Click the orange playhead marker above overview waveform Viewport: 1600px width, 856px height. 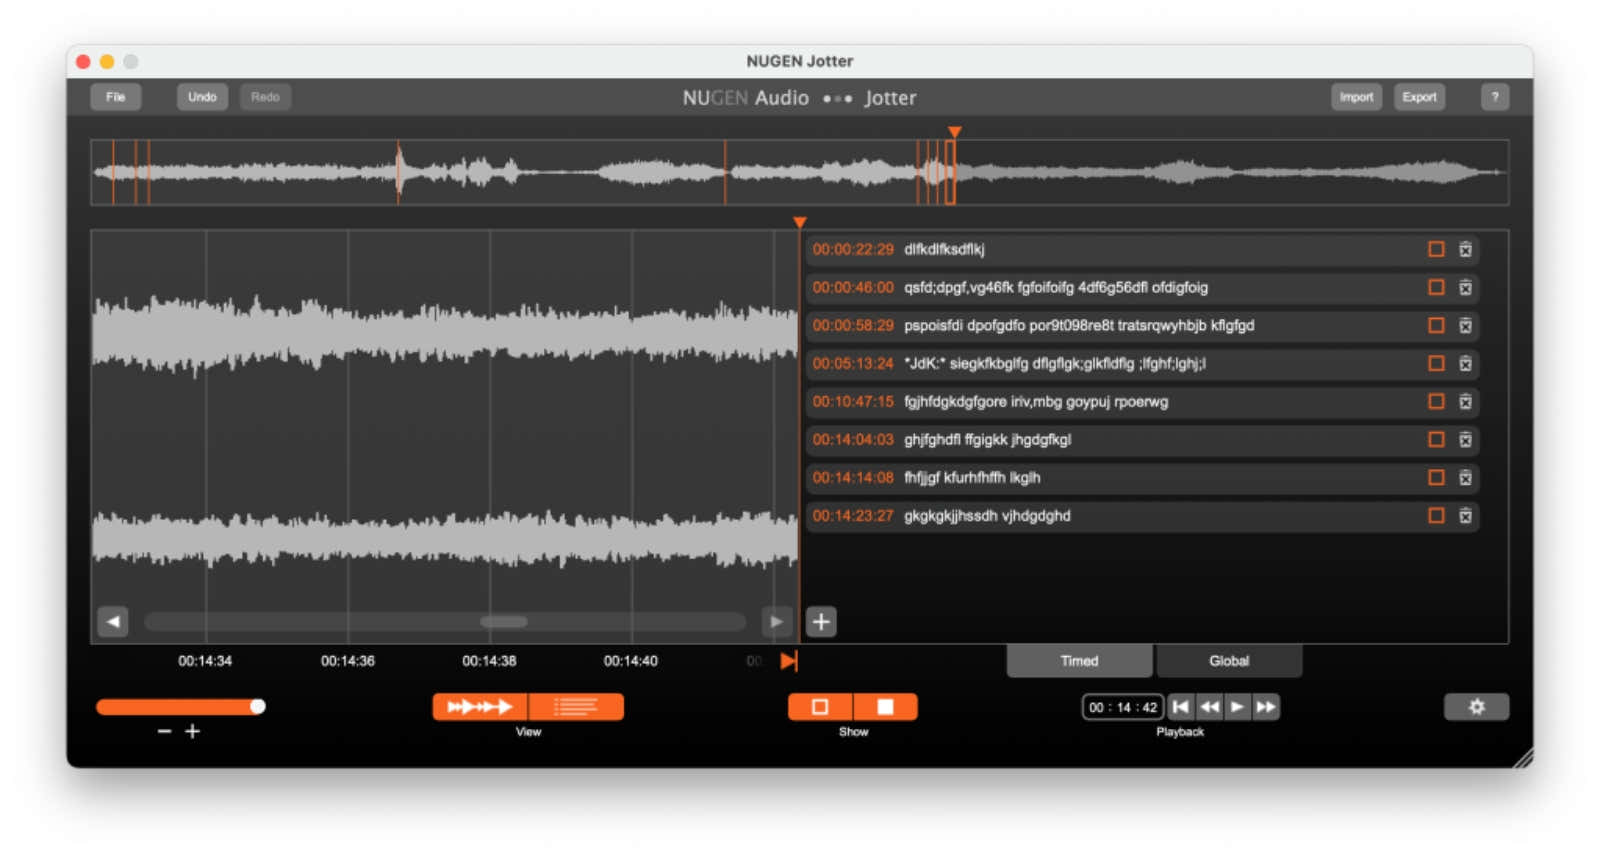(955, 132)
